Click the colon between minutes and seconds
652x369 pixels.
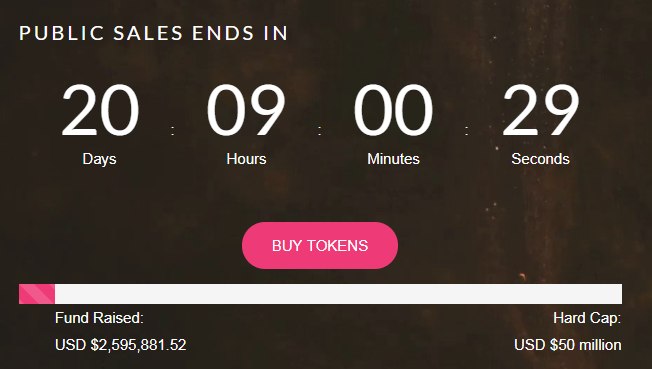point(467,131)
